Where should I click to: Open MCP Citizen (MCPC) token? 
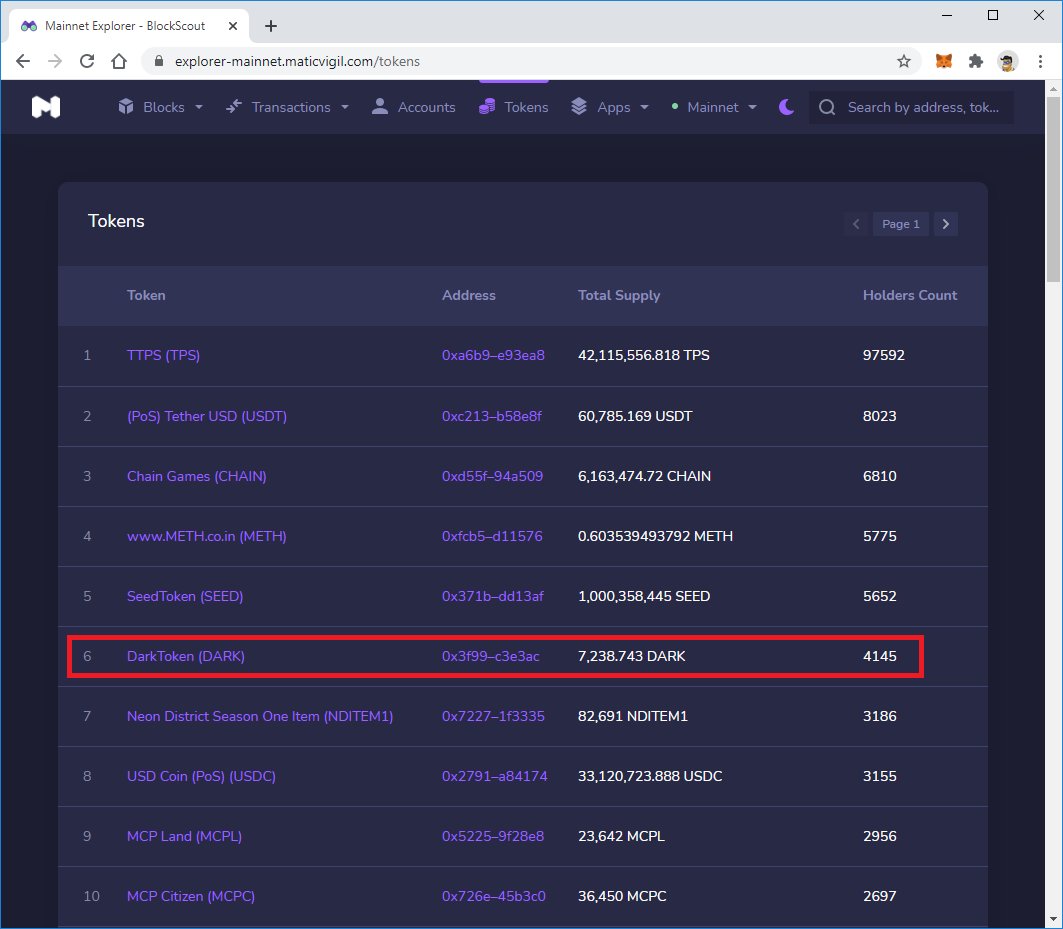point(191,896)
